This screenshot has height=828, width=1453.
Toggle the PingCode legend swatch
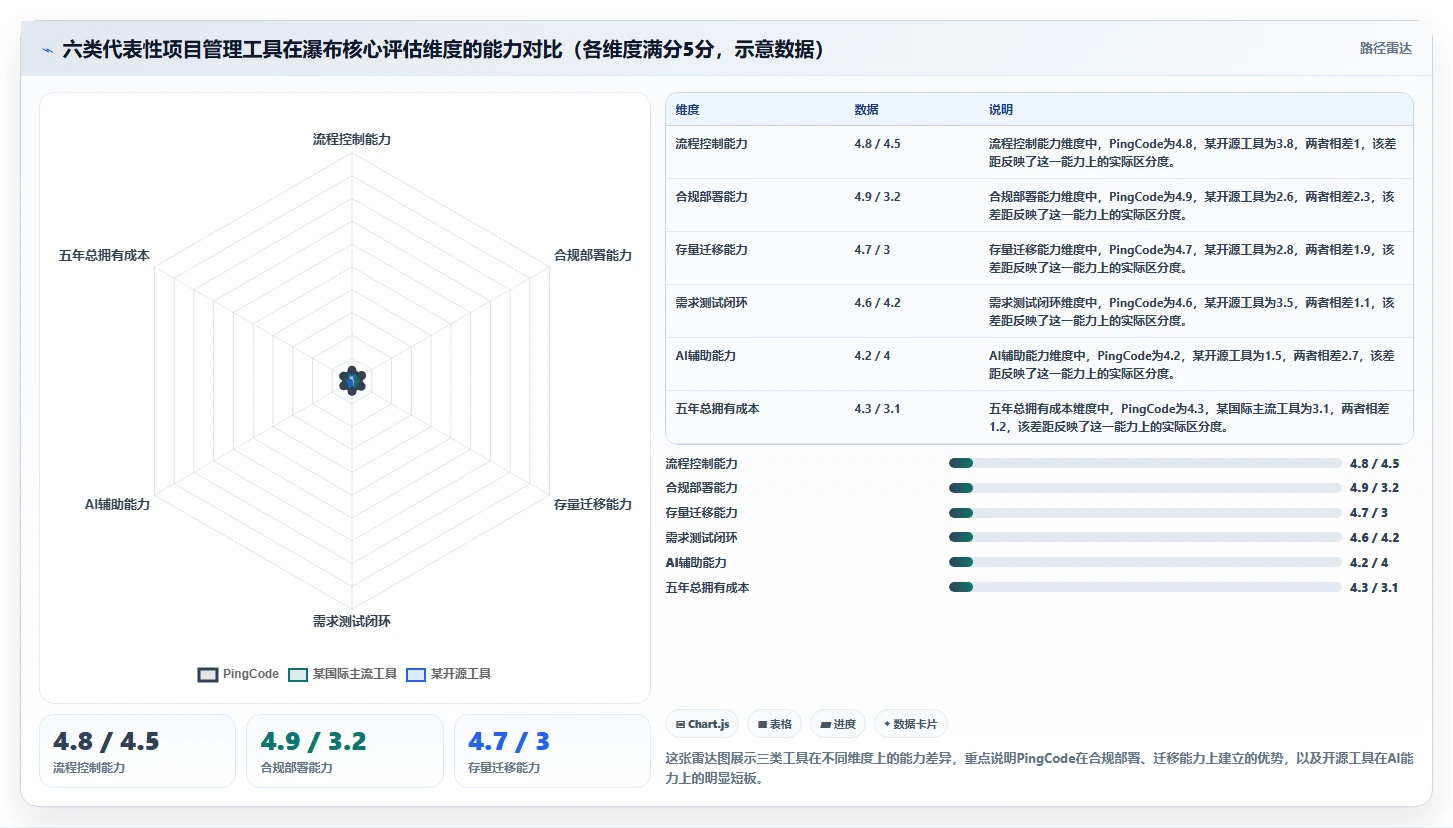[x=208, y=674]
